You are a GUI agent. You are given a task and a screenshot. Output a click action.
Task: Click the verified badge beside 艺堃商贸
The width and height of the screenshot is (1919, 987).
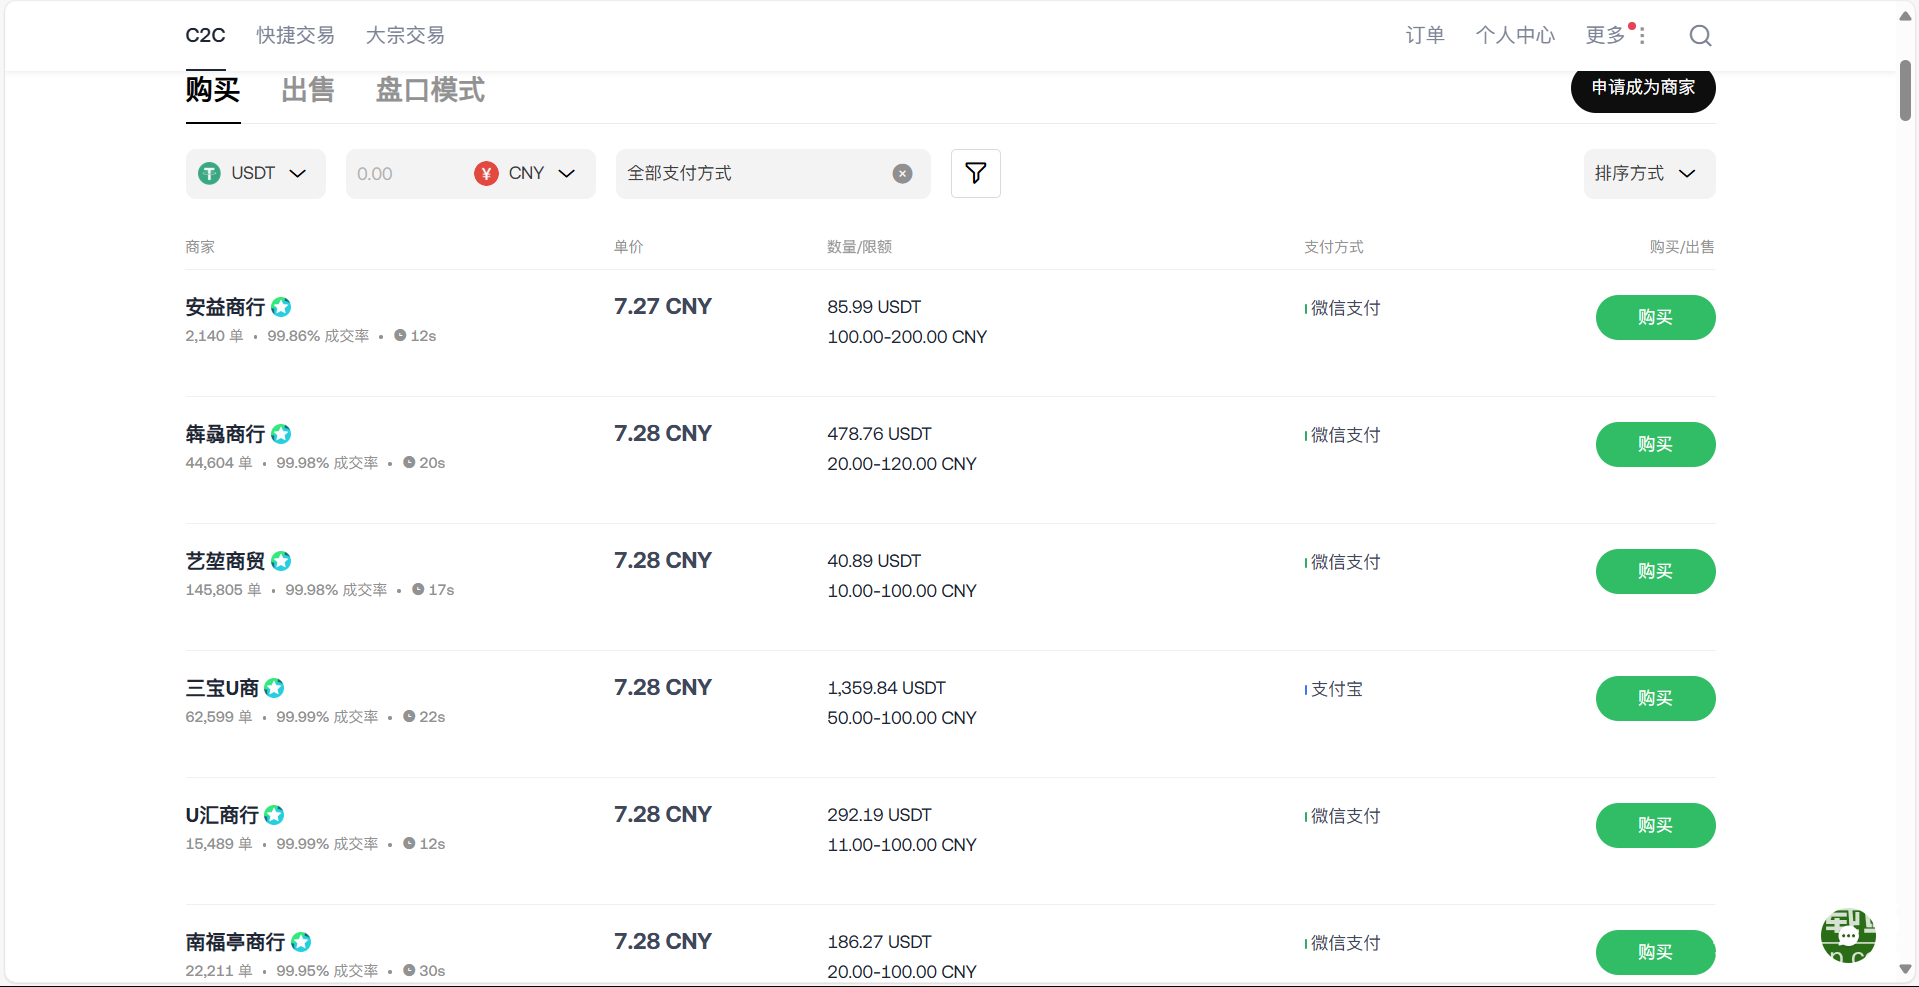281,561
